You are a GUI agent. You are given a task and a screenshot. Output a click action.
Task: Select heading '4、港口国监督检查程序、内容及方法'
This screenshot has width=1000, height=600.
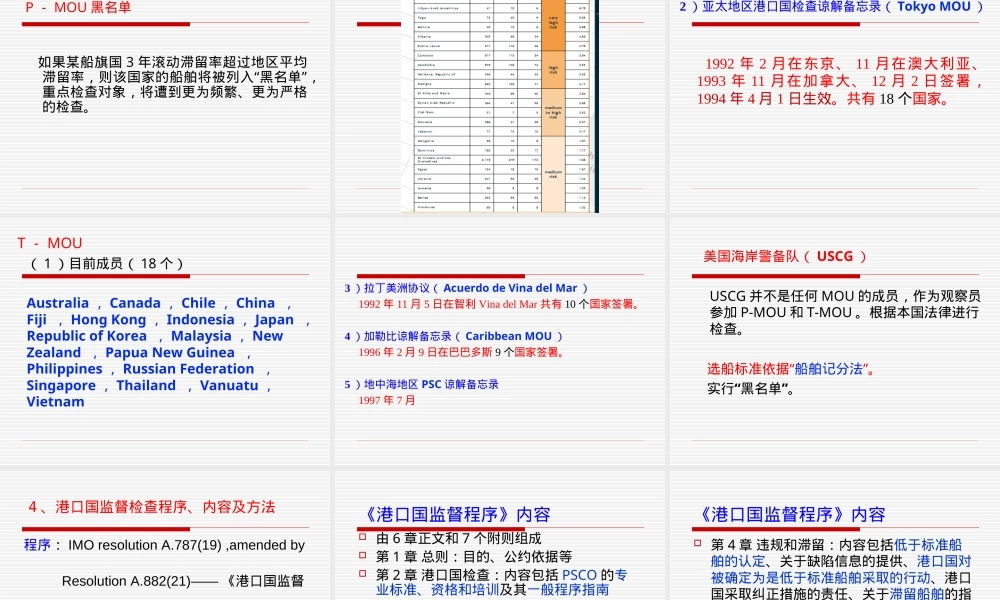click(x=152, y=507)
